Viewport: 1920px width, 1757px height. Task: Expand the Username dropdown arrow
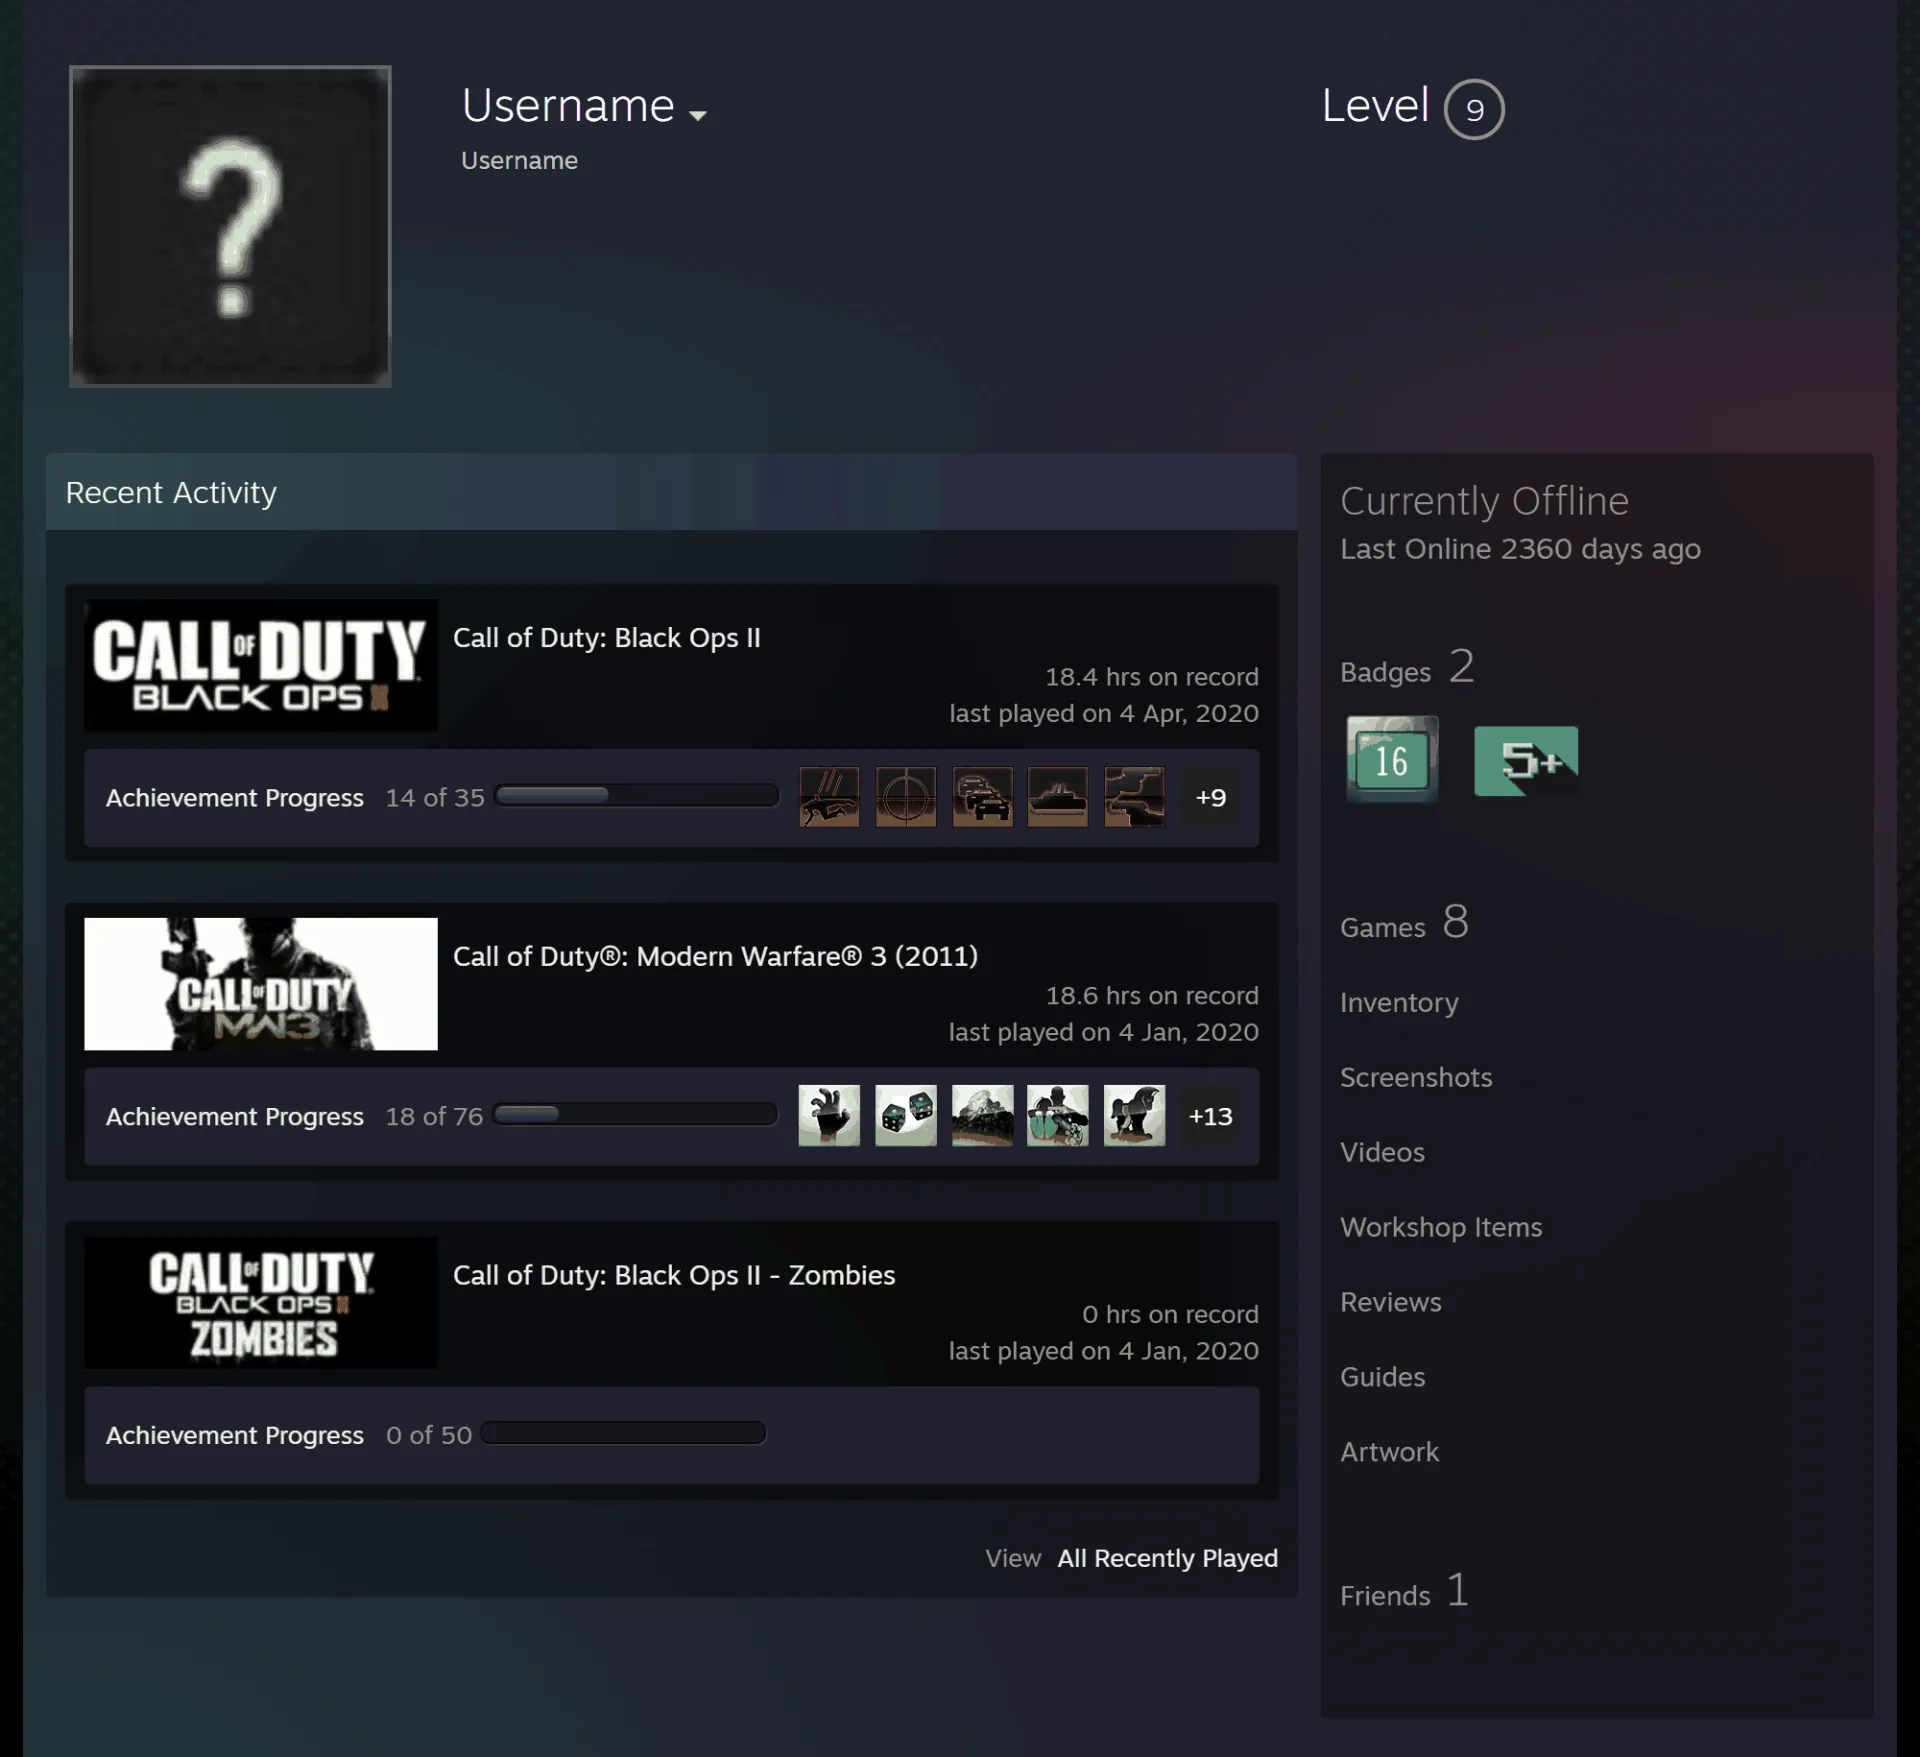point(698,115)
